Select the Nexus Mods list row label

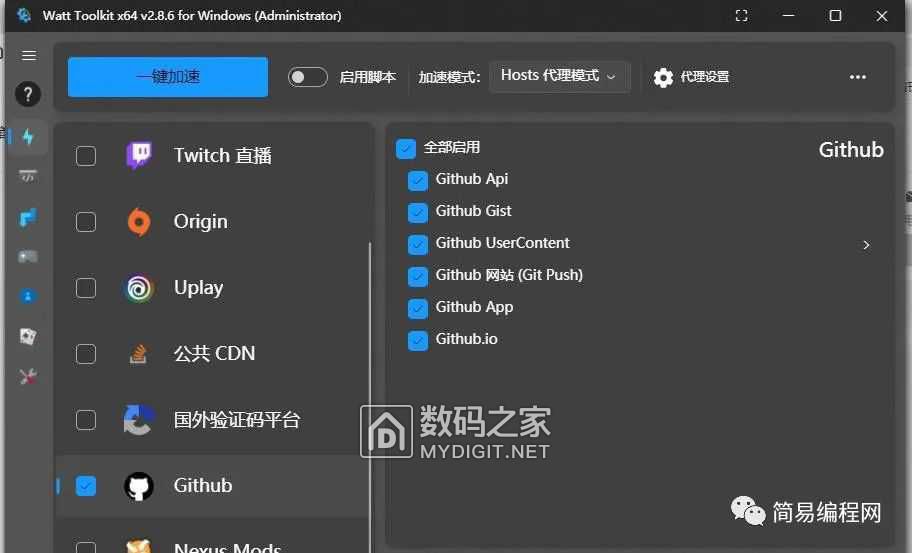pos(227,547)
